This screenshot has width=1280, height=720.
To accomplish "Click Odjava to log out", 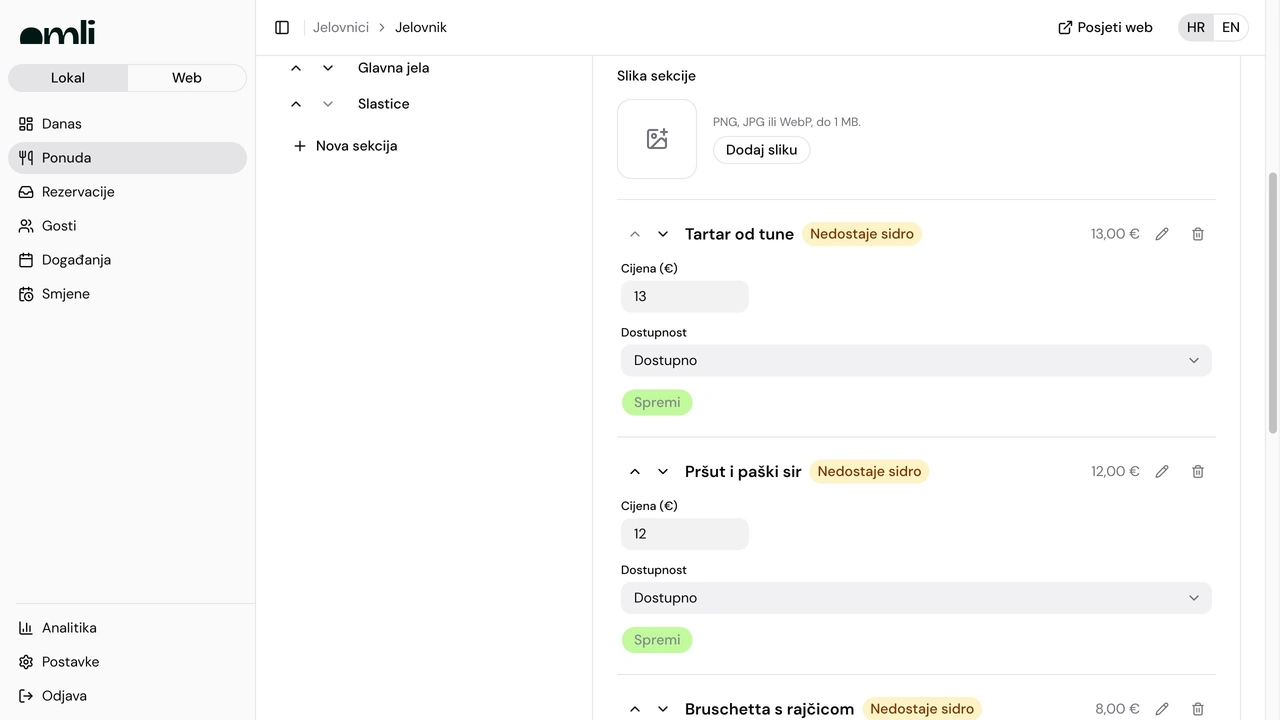I will point(127,696).
